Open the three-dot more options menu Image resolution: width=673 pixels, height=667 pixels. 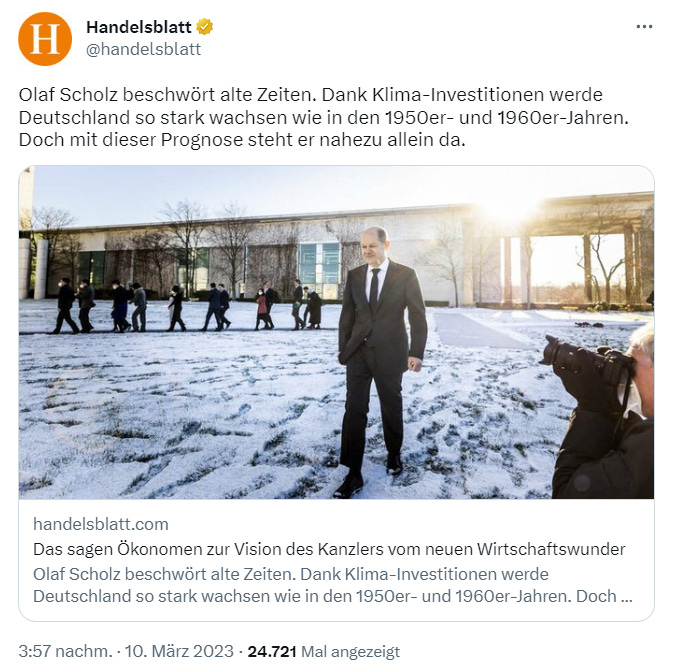click(x=644, y=27)
